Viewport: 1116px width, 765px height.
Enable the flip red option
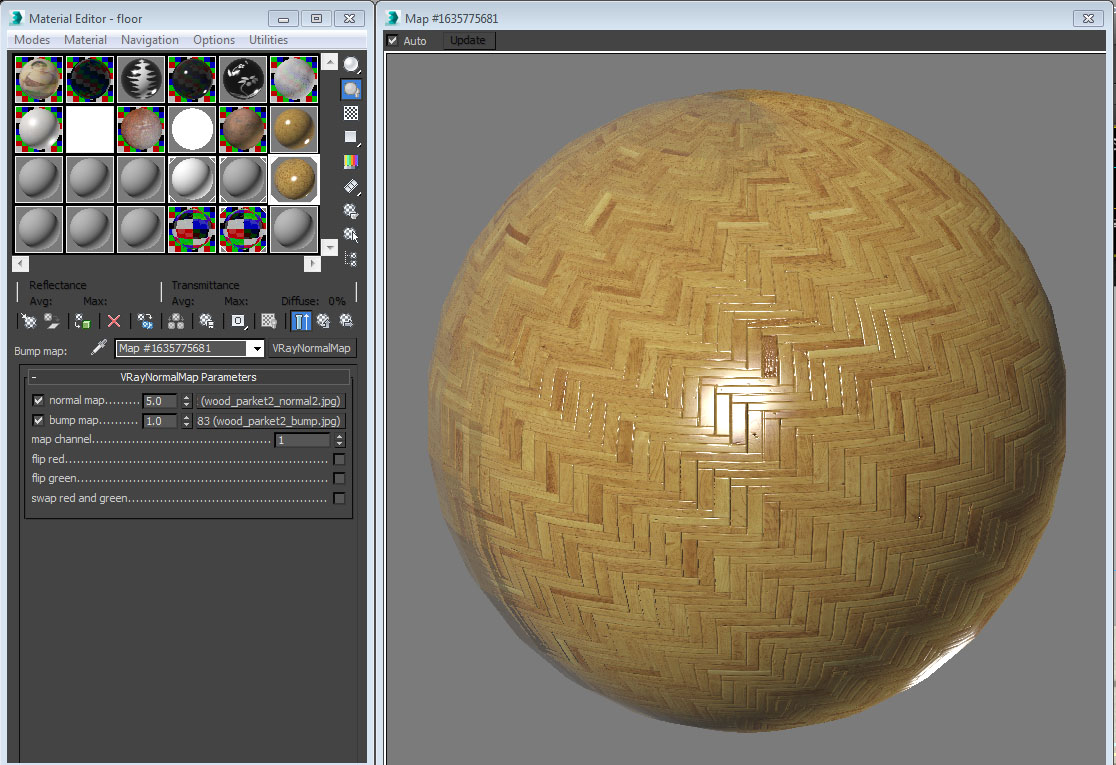340,459
